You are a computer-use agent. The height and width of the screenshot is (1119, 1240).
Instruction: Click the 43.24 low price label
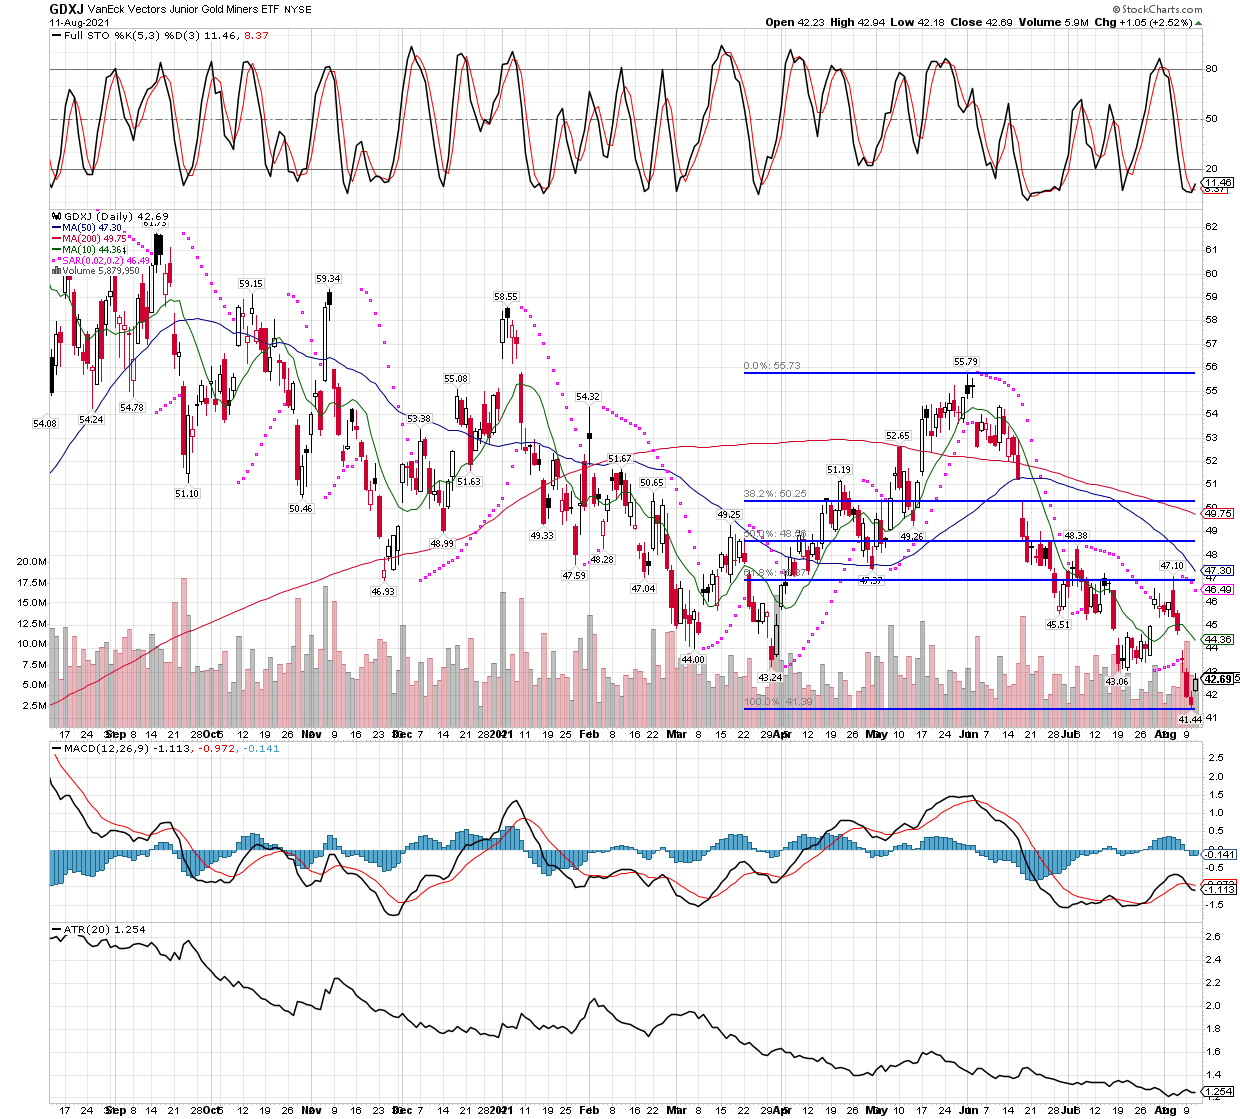pos(770,678)
